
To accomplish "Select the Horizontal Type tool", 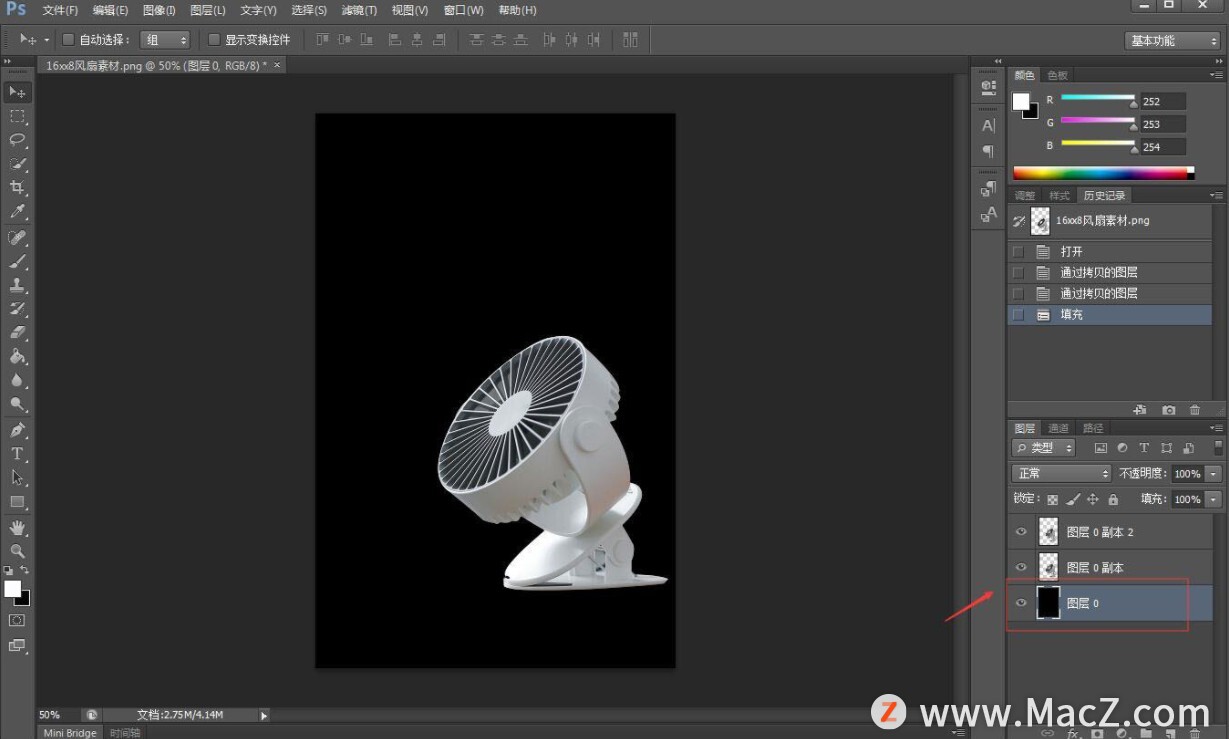I will (17, 454).
